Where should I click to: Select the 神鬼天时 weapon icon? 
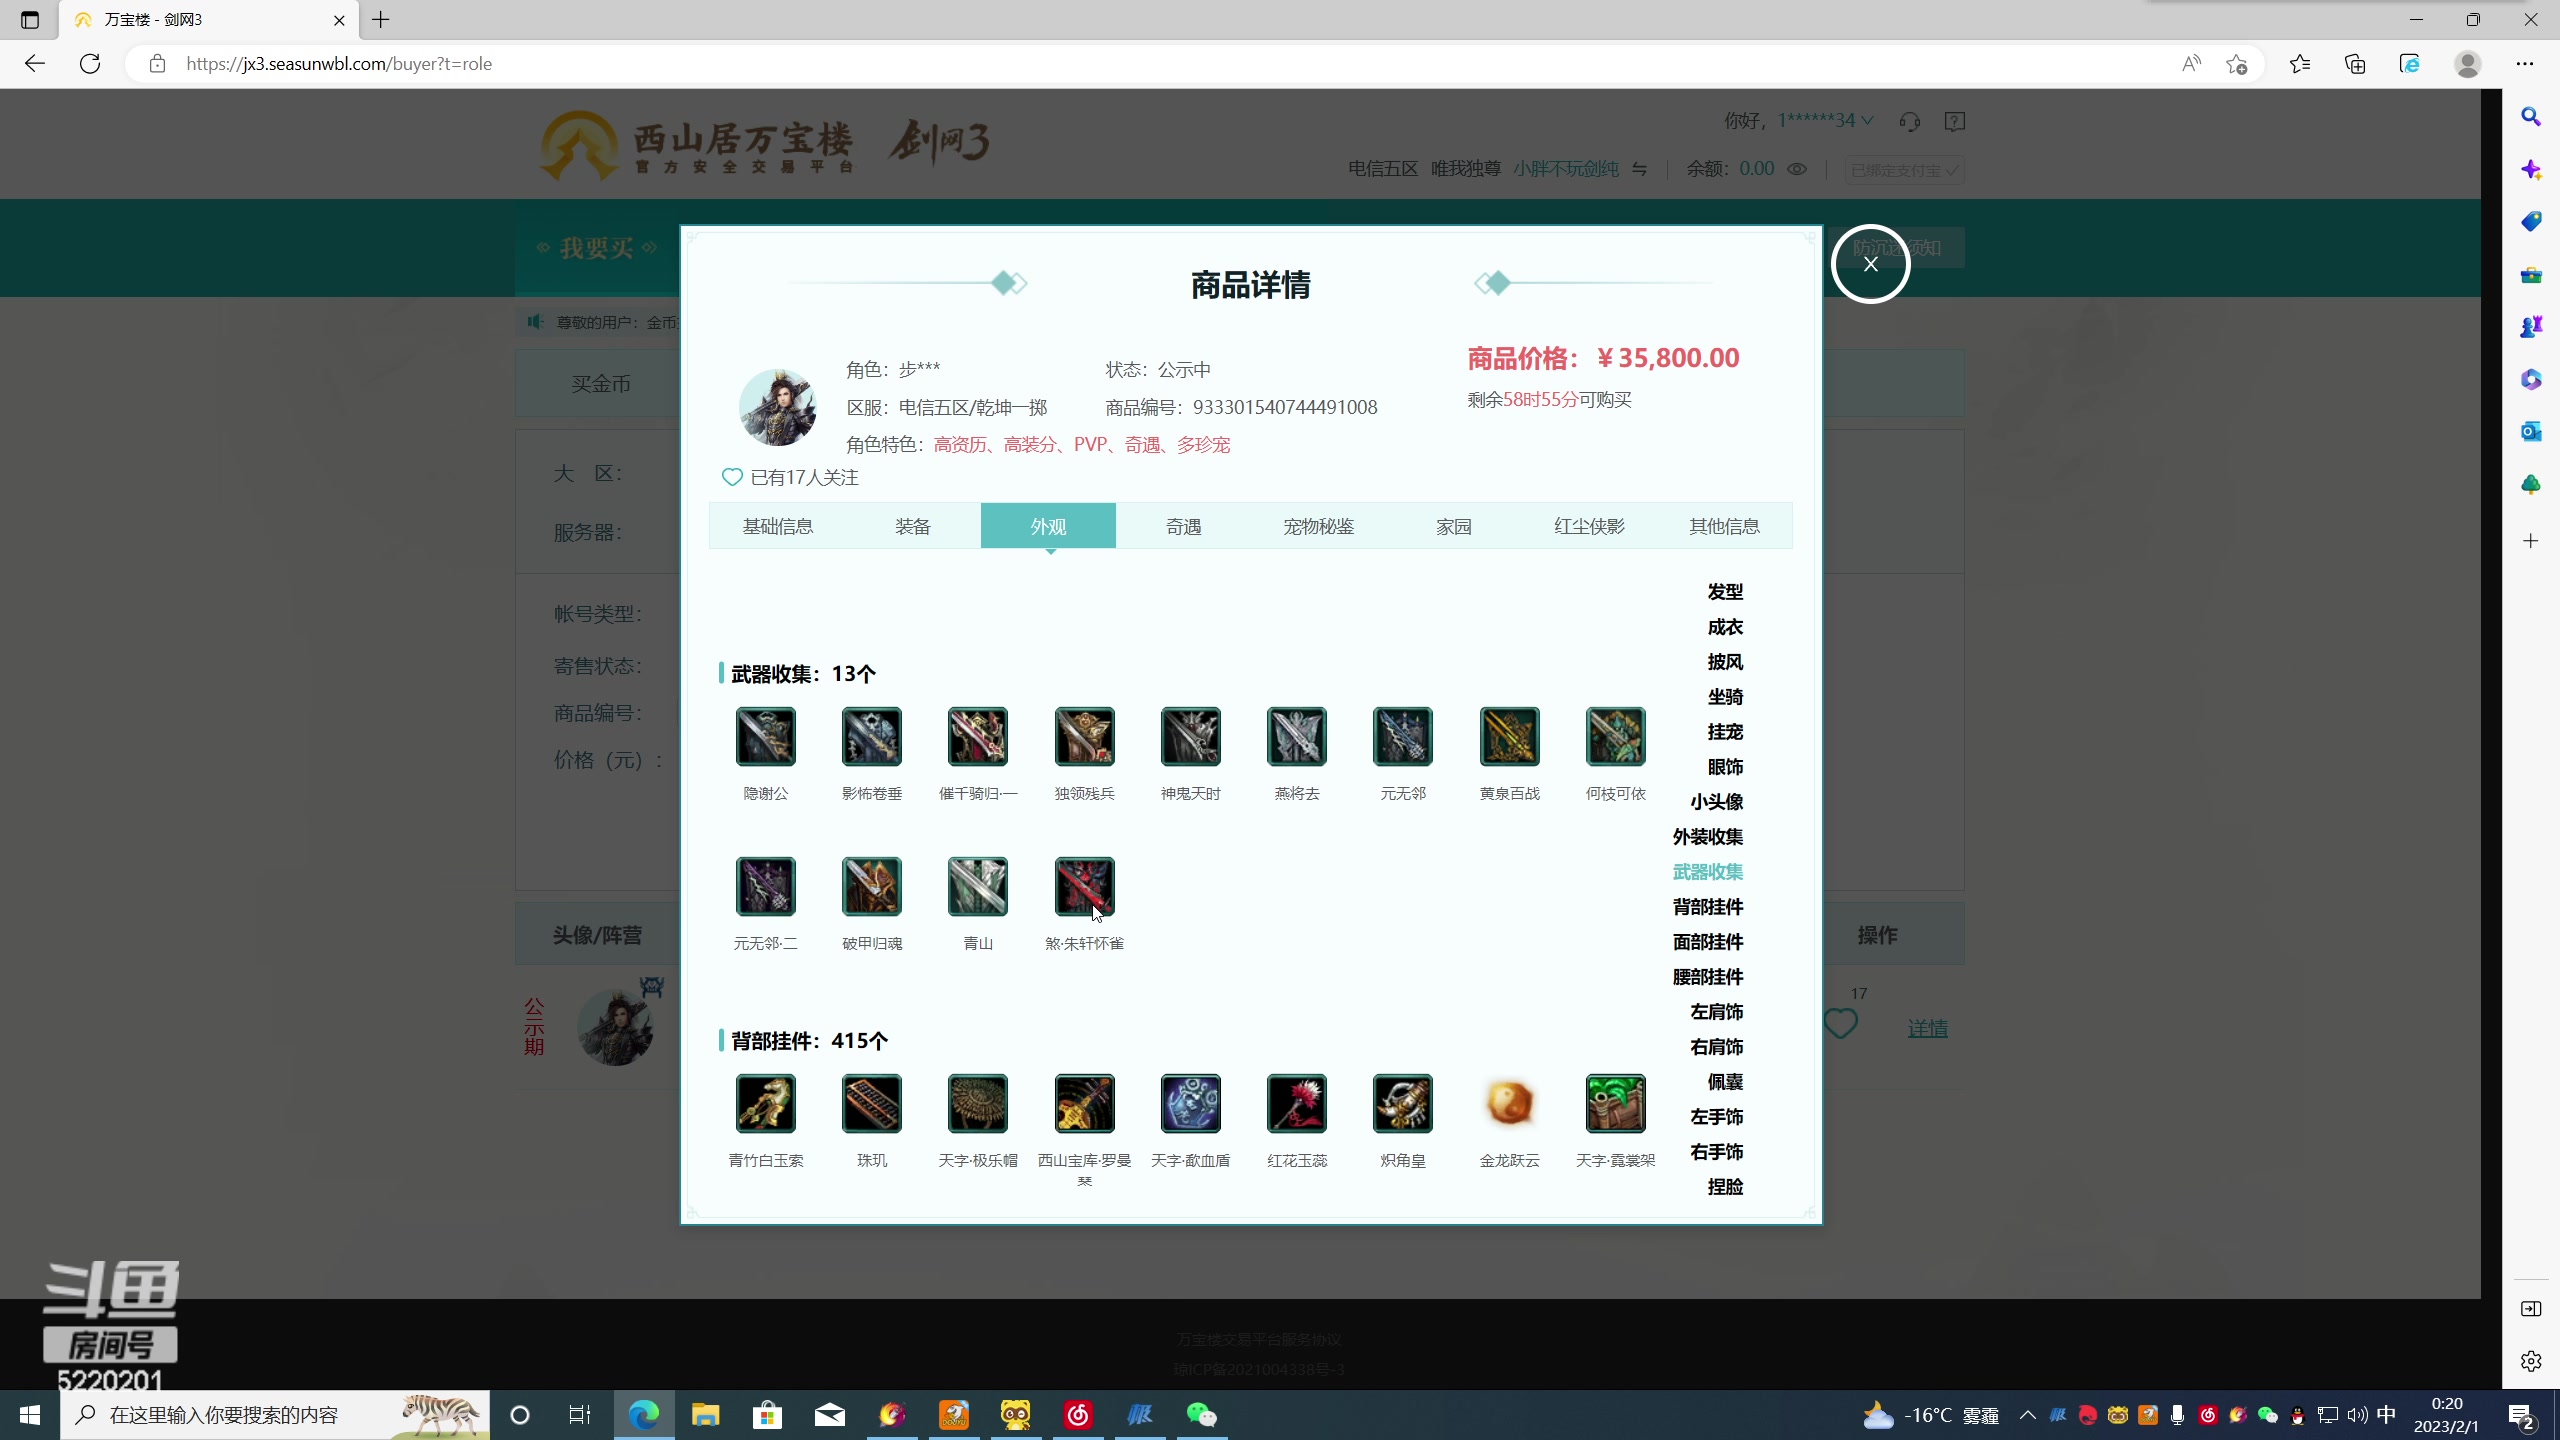coord(1190,736)
